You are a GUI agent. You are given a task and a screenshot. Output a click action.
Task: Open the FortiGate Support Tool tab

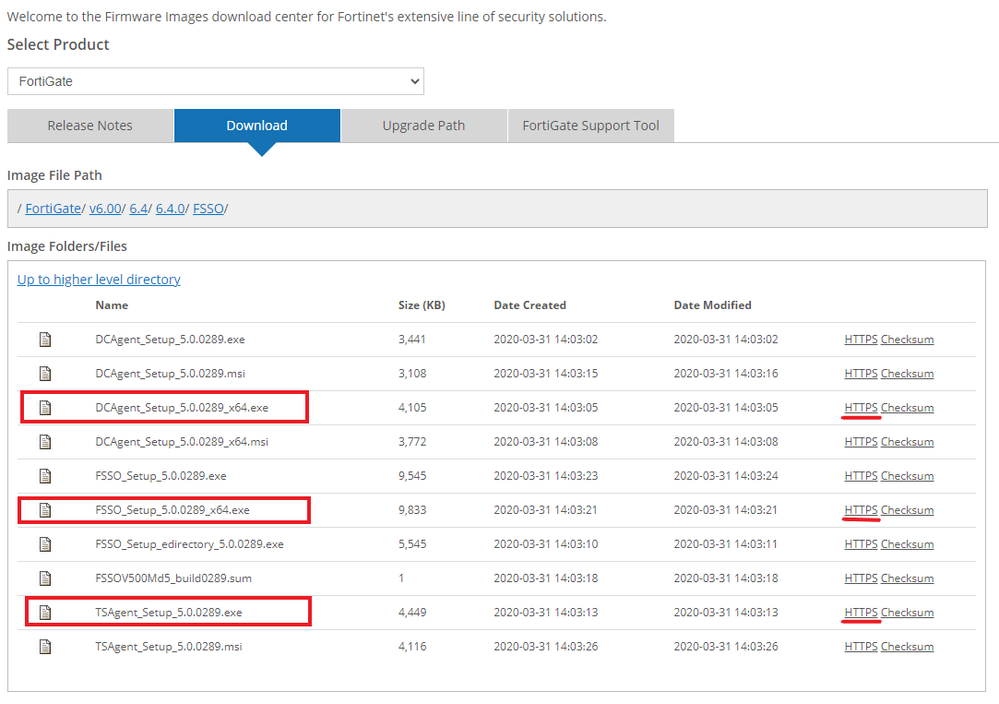(x=591, y=126)
